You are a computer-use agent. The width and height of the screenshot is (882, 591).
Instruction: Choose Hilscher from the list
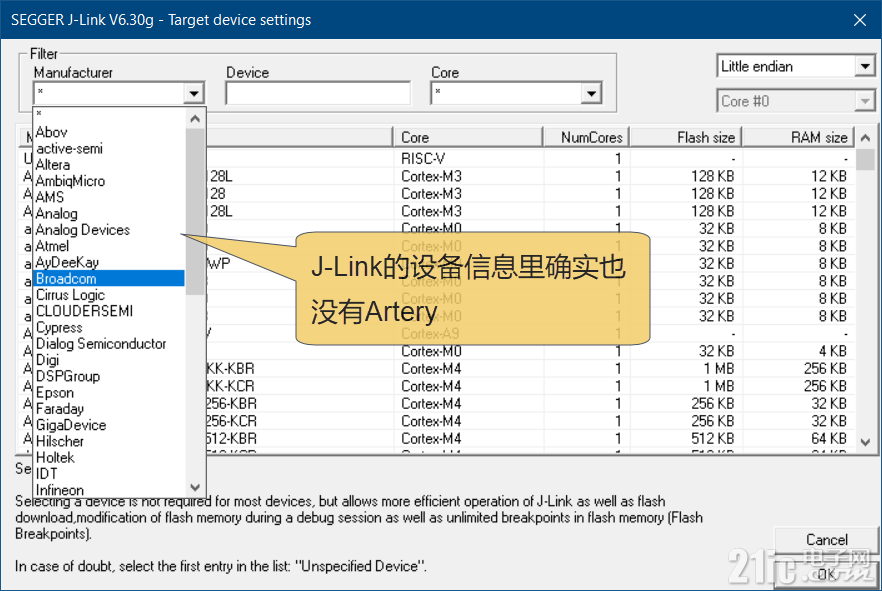(109, 442)
